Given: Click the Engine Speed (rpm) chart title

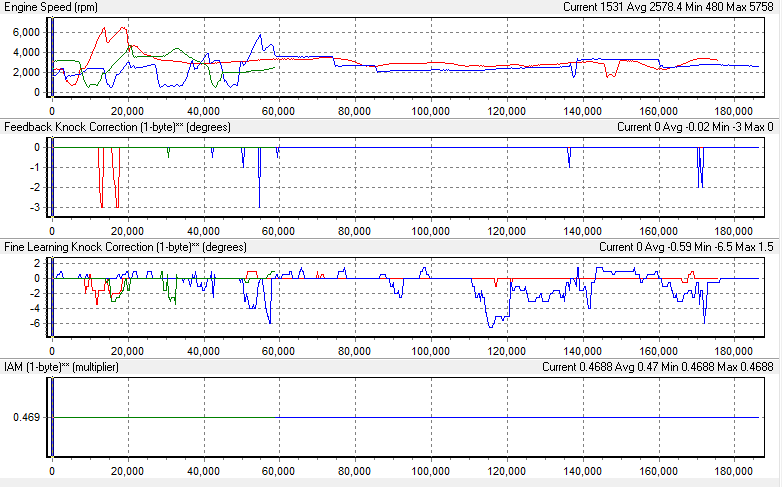Looking at the screenshot, I should point(50,7).
